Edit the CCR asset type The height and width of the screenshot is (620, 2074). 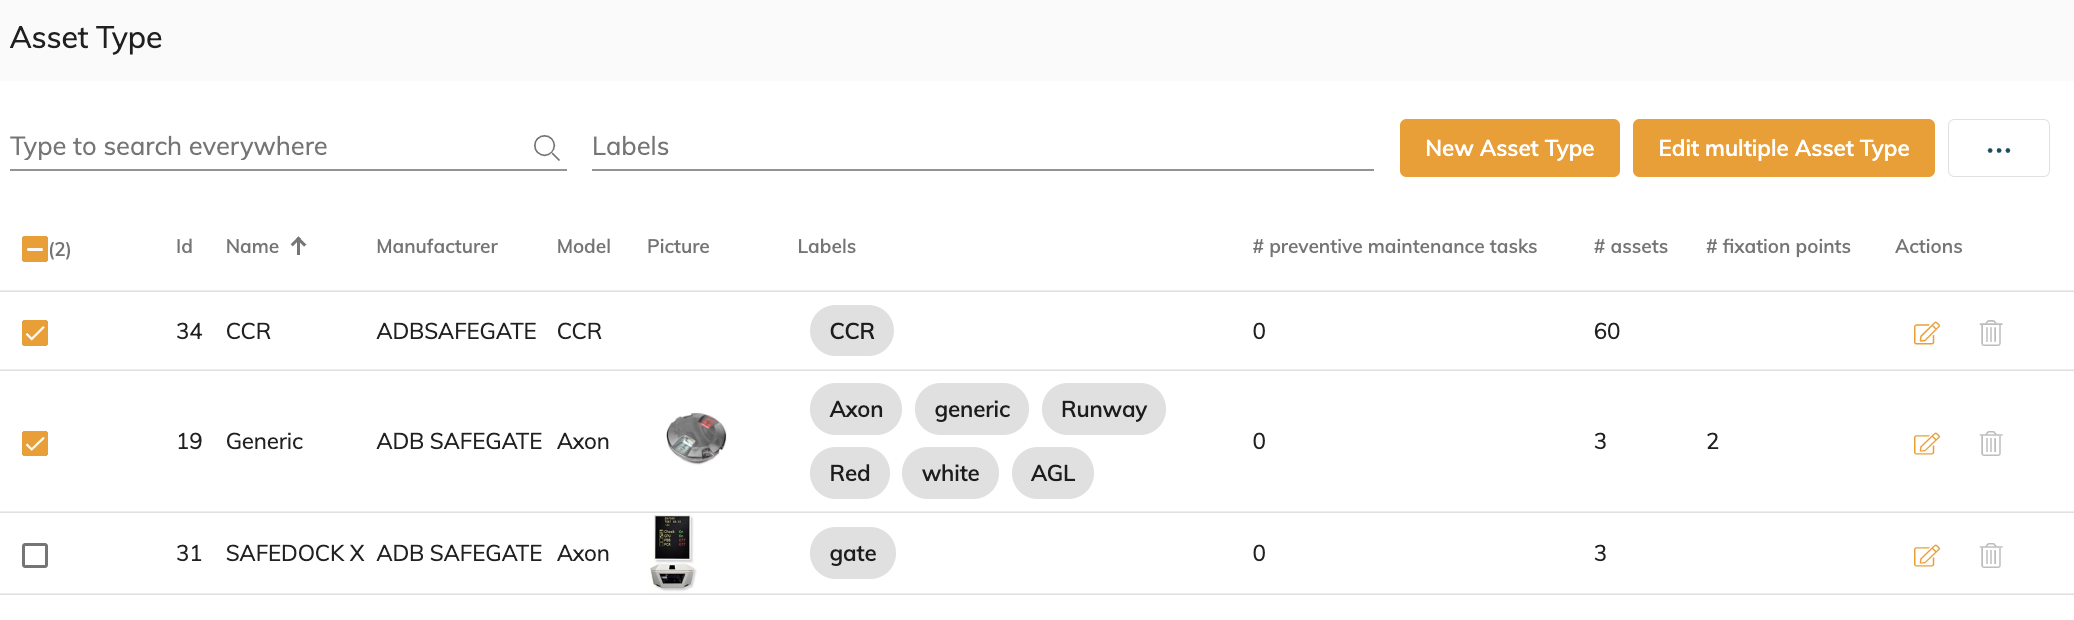pos(1926,333)
